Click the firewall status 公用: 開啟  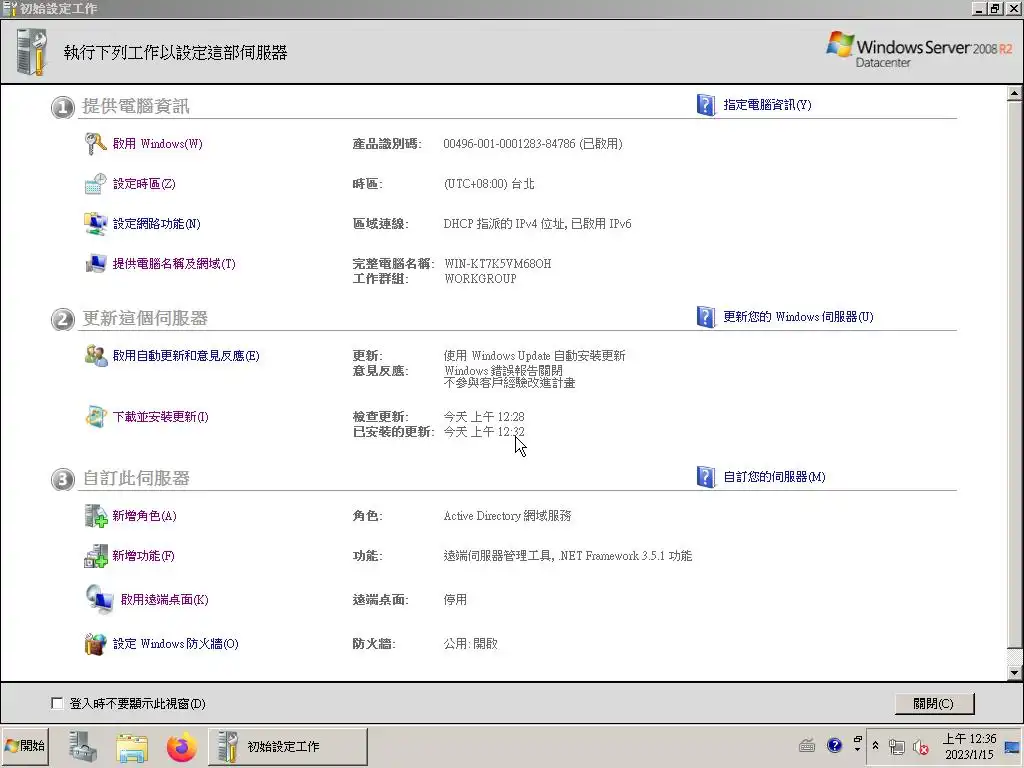[471, 644]
